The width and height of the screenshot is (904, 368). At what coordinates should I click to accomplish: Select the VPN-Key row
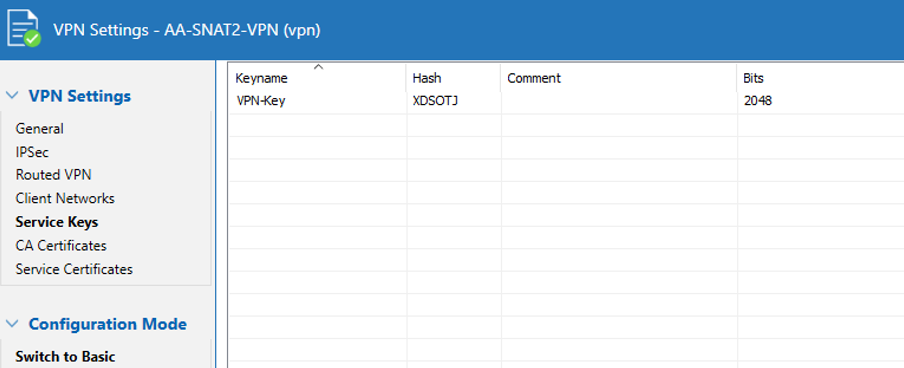(566, 101)
